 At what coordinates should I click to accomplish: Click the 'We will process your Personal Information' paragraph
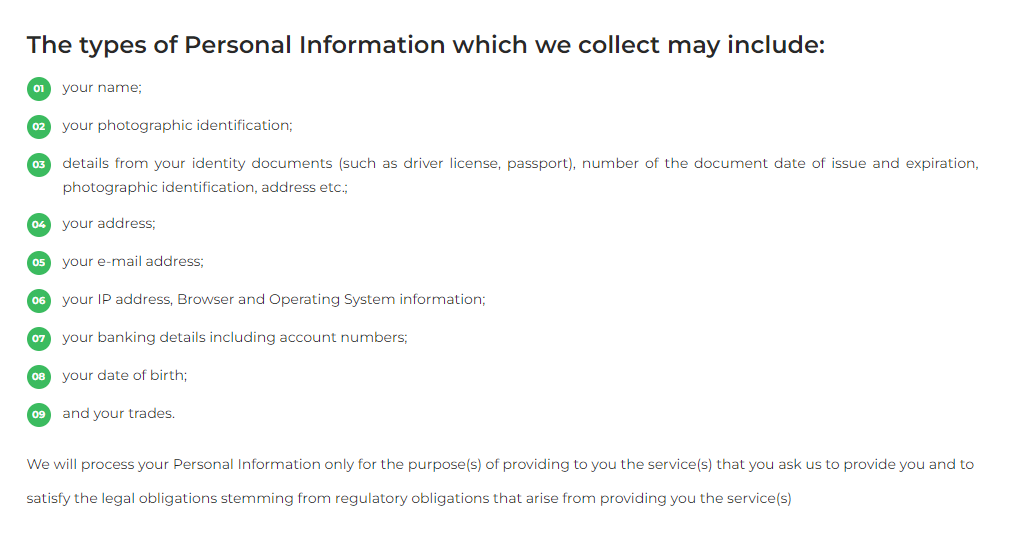pyautogui.click(x=500, y=481)
